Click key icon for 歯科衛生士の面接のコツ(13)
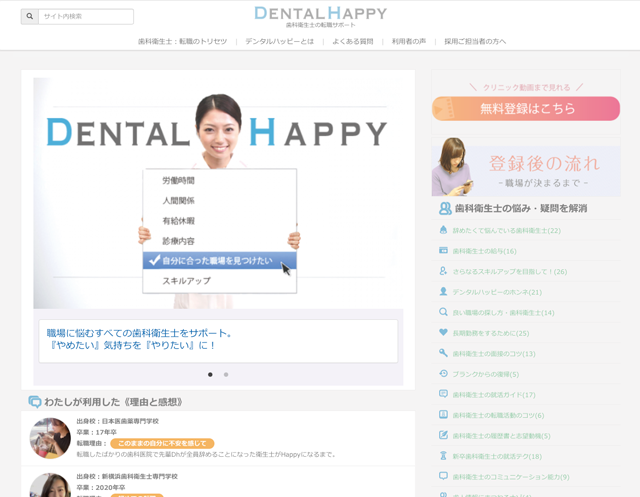Viewport: 640px width, 497px height. [443, 353]
